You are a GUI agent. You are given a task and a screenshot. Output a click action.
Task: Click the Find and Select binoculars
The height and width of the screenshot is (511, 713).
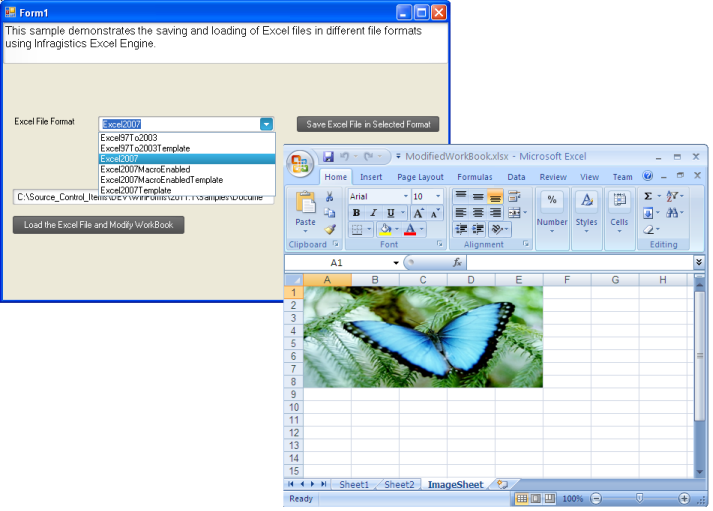click(x=673, y=213)
